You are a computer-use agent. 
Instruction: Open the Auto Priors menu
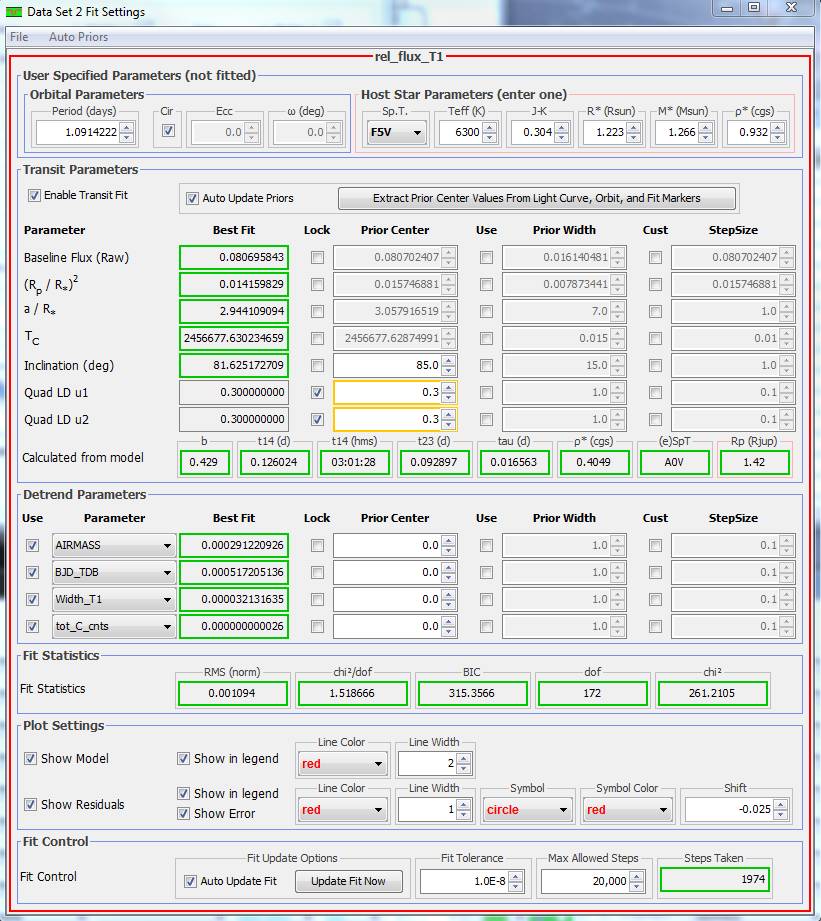click(x=78, y=37)
